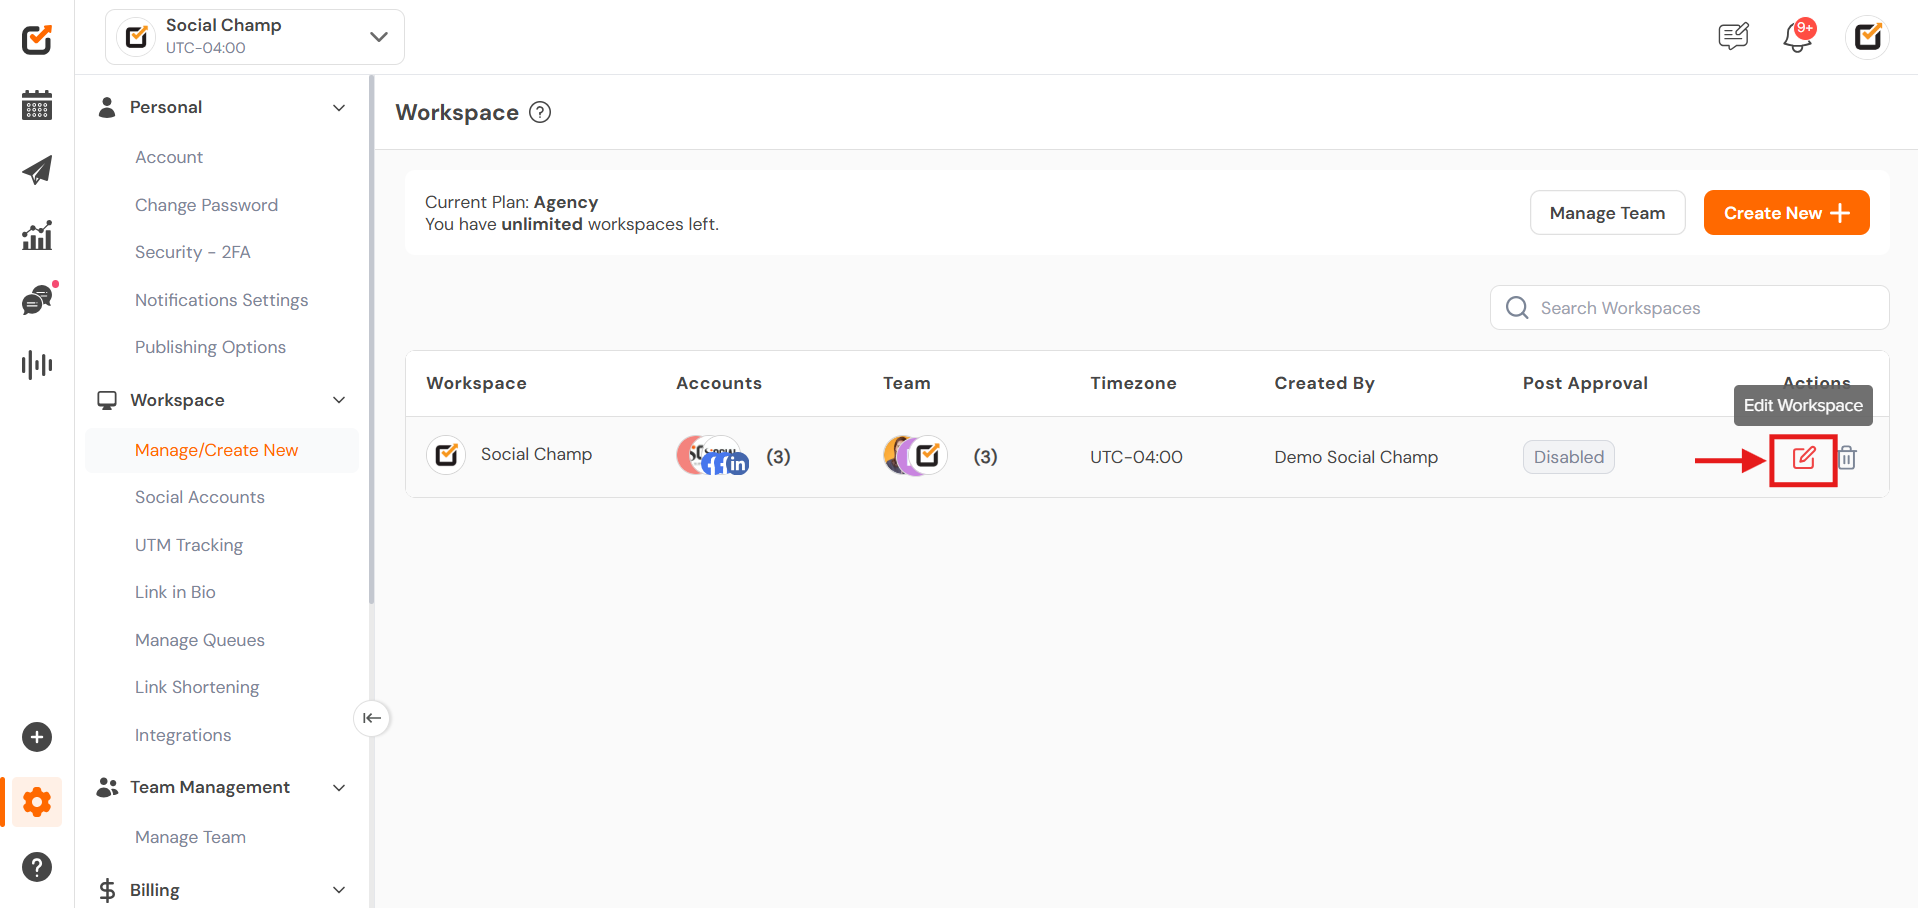This screenshot has height=908, width=1918.
Task: Go to Social Accounts menu item
Action: pyautogui.click(x=200, y=497)
